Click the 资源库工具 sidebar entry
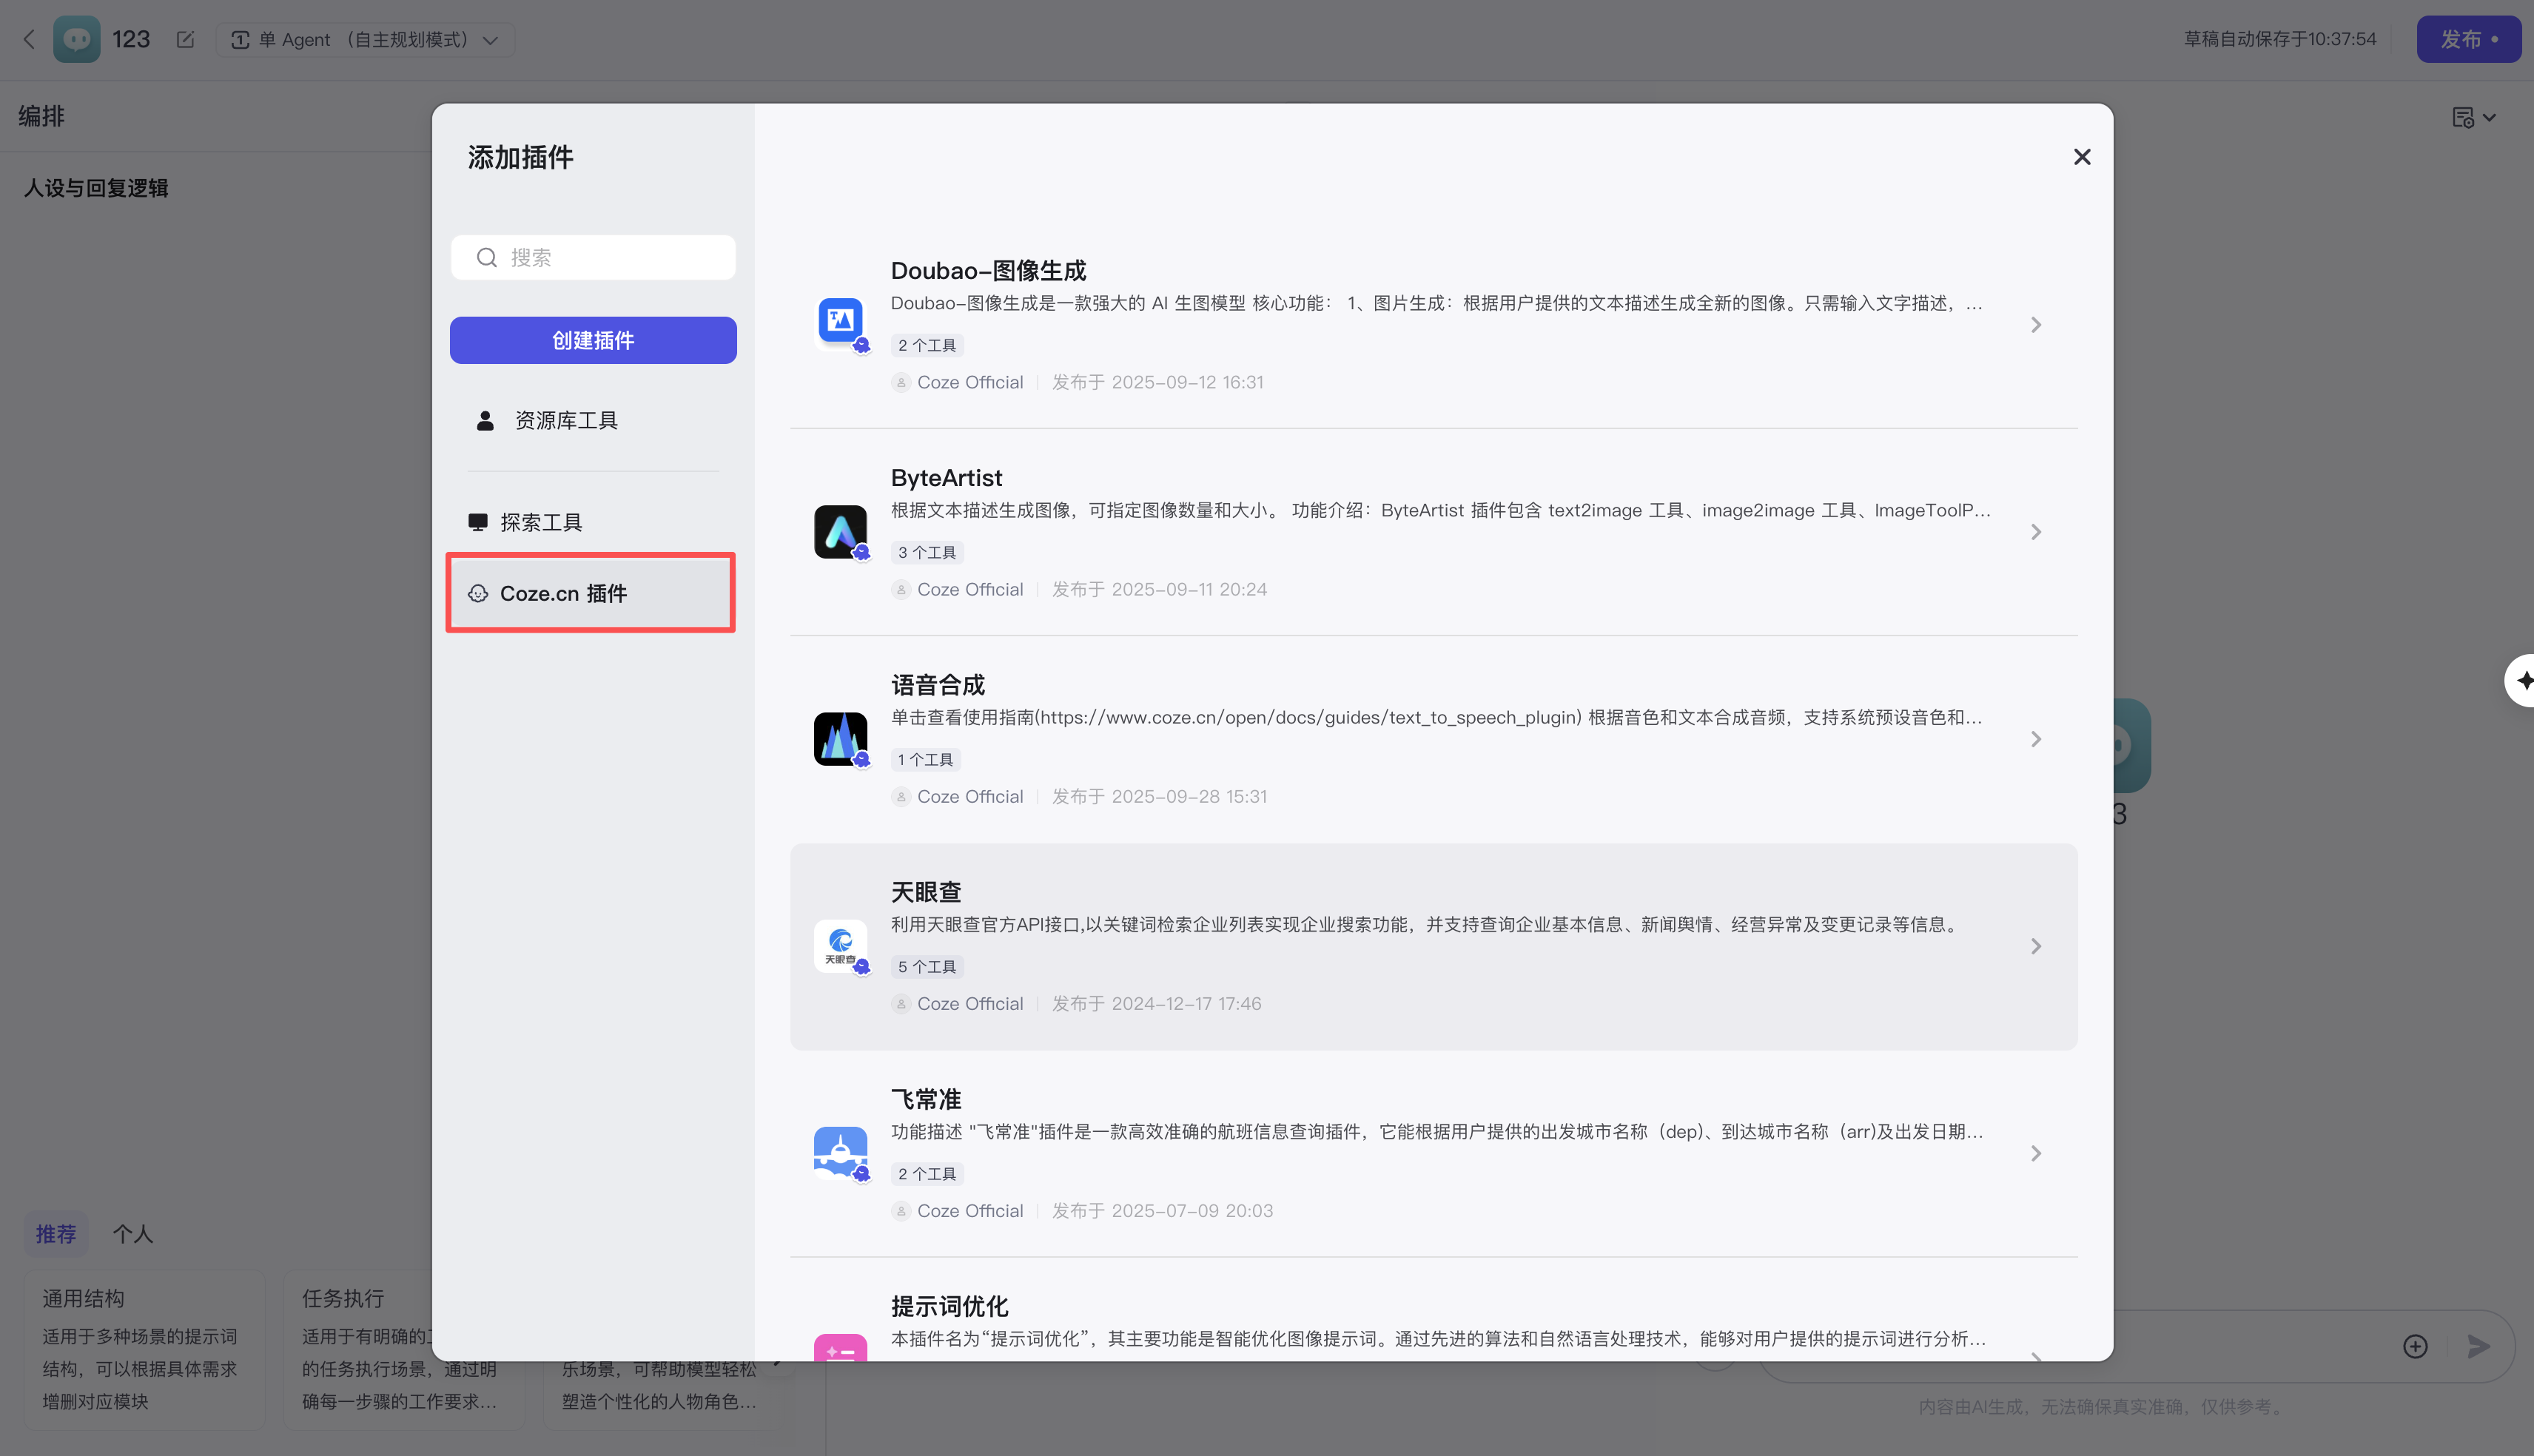The image size is (2534, 1456). pos(565,420)
